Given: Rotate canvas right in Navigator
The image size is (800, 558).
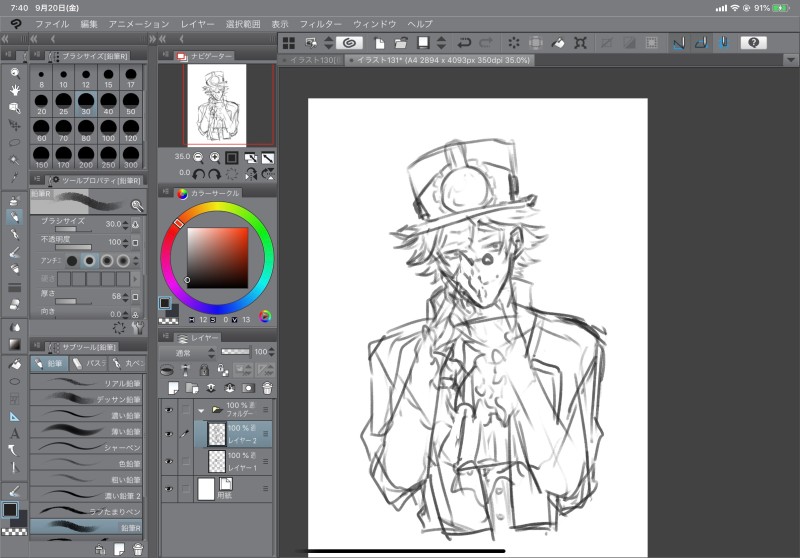Looking at the screenshot, I should [x=215, y=174].
